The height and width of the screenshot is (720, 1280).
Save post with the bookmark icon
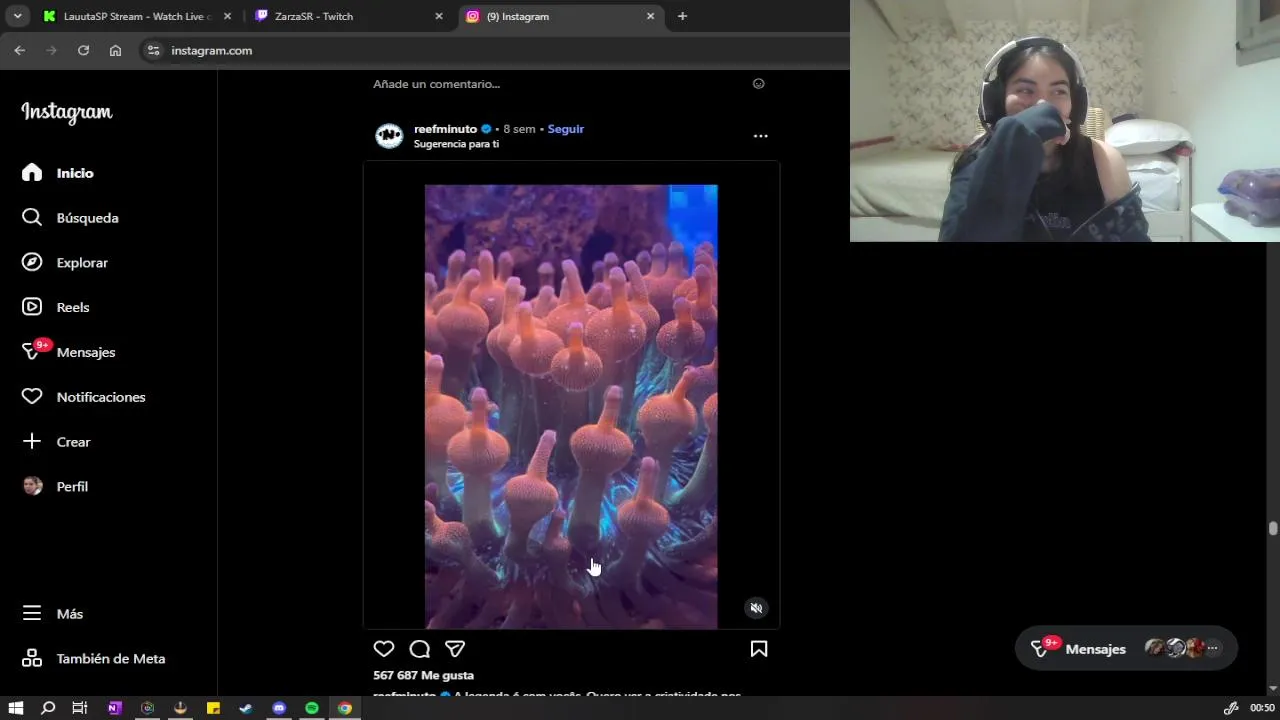pyautogui.click(x=759, y=649)
